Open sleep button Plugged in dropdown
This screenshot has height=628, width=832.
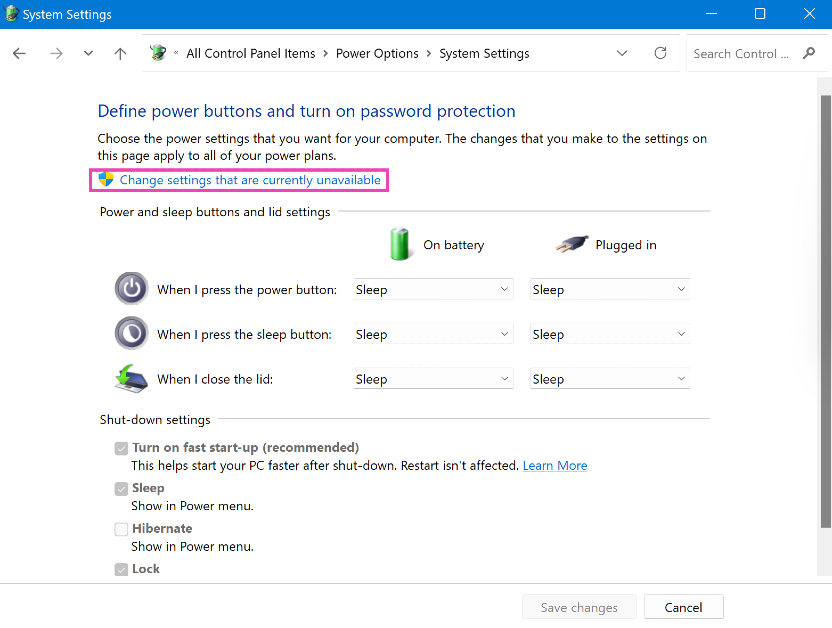609,335
